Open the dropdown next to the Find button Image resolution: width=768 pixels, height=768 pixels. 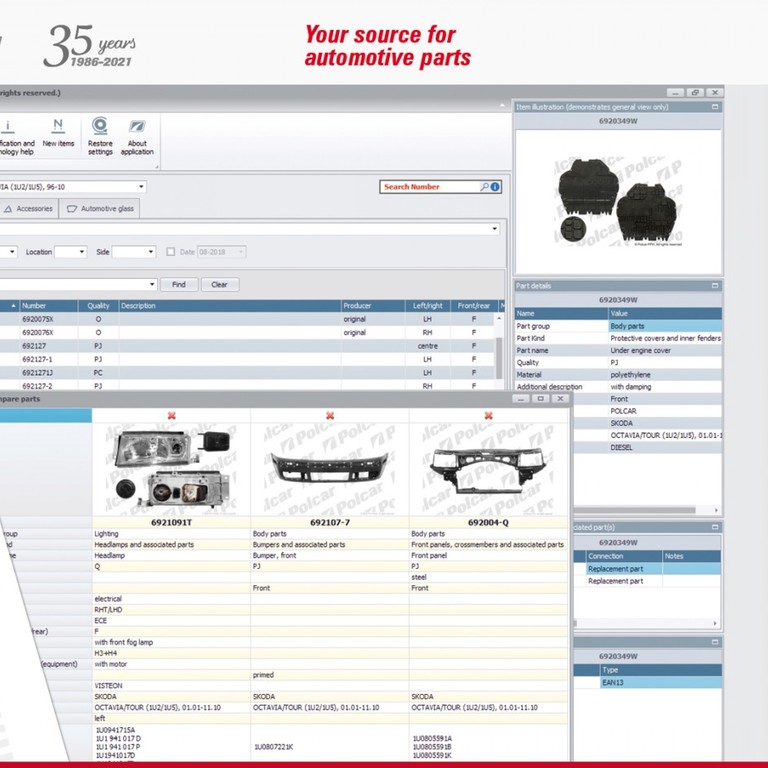click(152, 284)
